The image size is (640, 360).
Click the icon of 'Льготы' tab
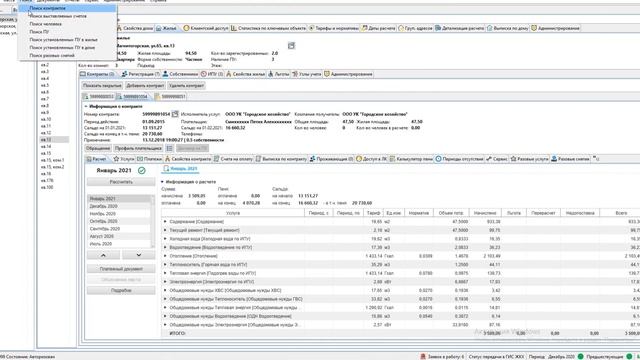(271, 74)
